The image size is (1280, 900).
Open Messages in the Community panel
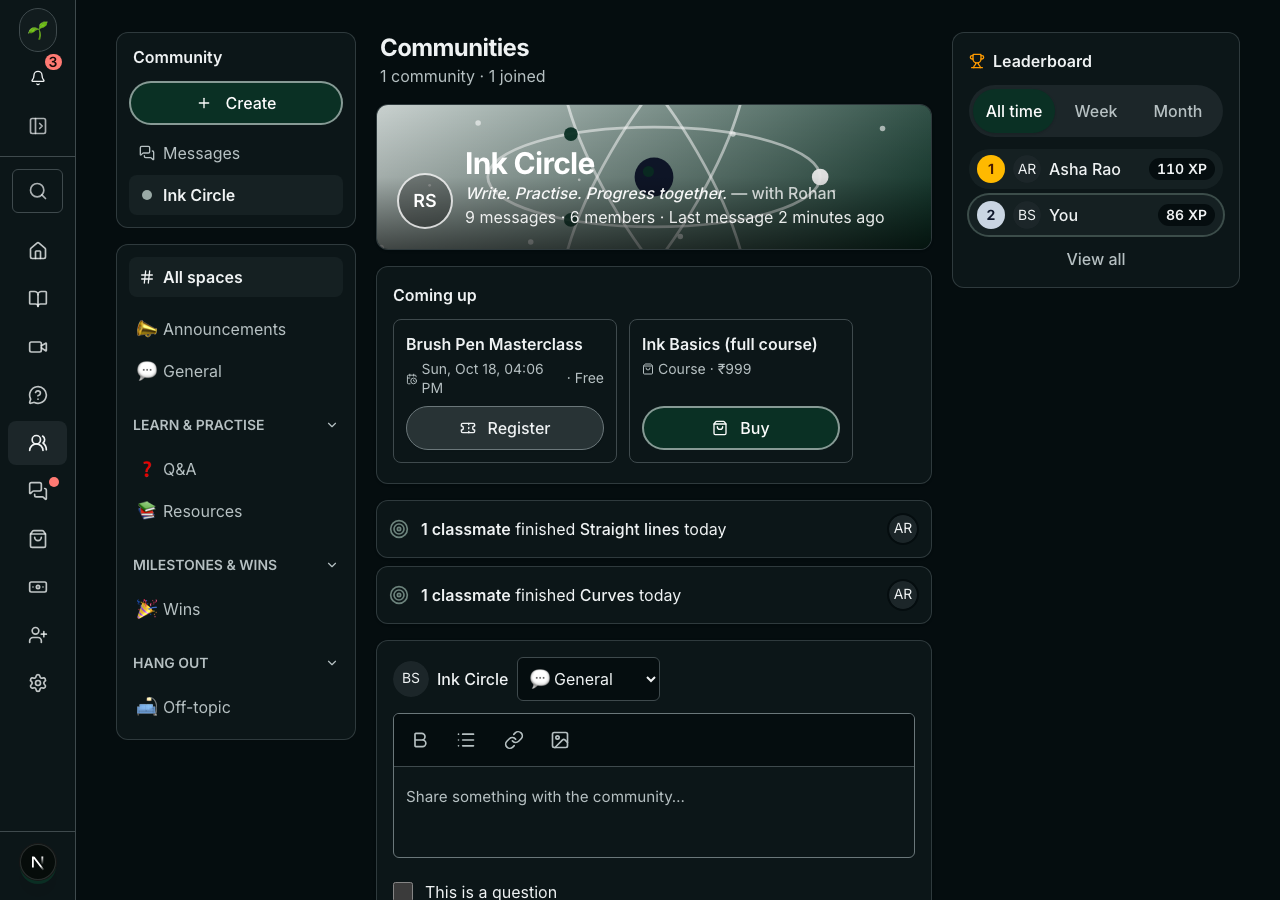[x=236, y=153]
